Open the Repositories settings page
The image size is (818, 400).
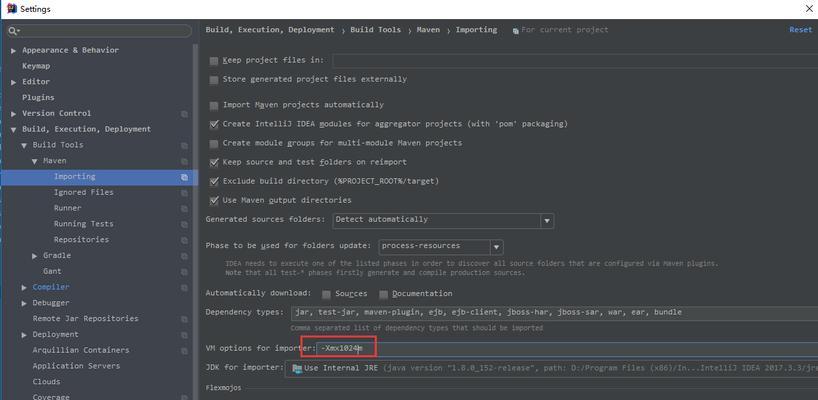[81, 240]
